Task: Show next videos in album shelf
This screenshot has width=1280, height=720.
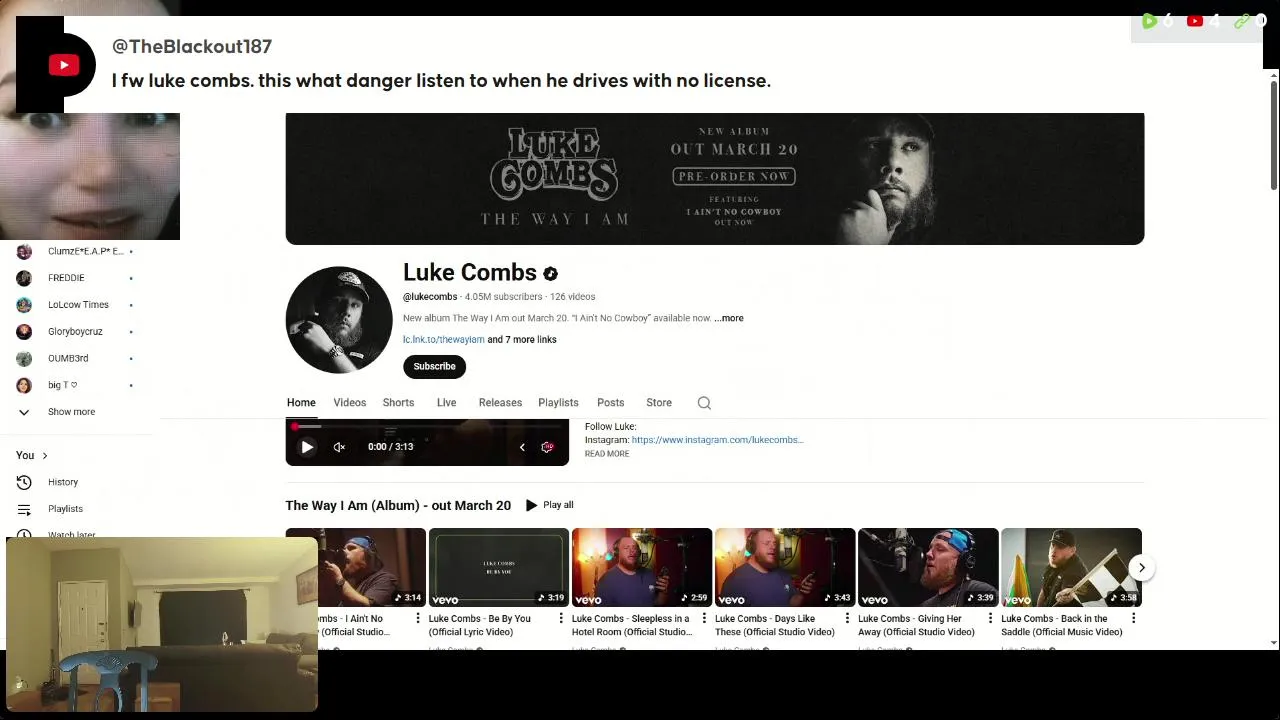Action: click(1141, 568)
